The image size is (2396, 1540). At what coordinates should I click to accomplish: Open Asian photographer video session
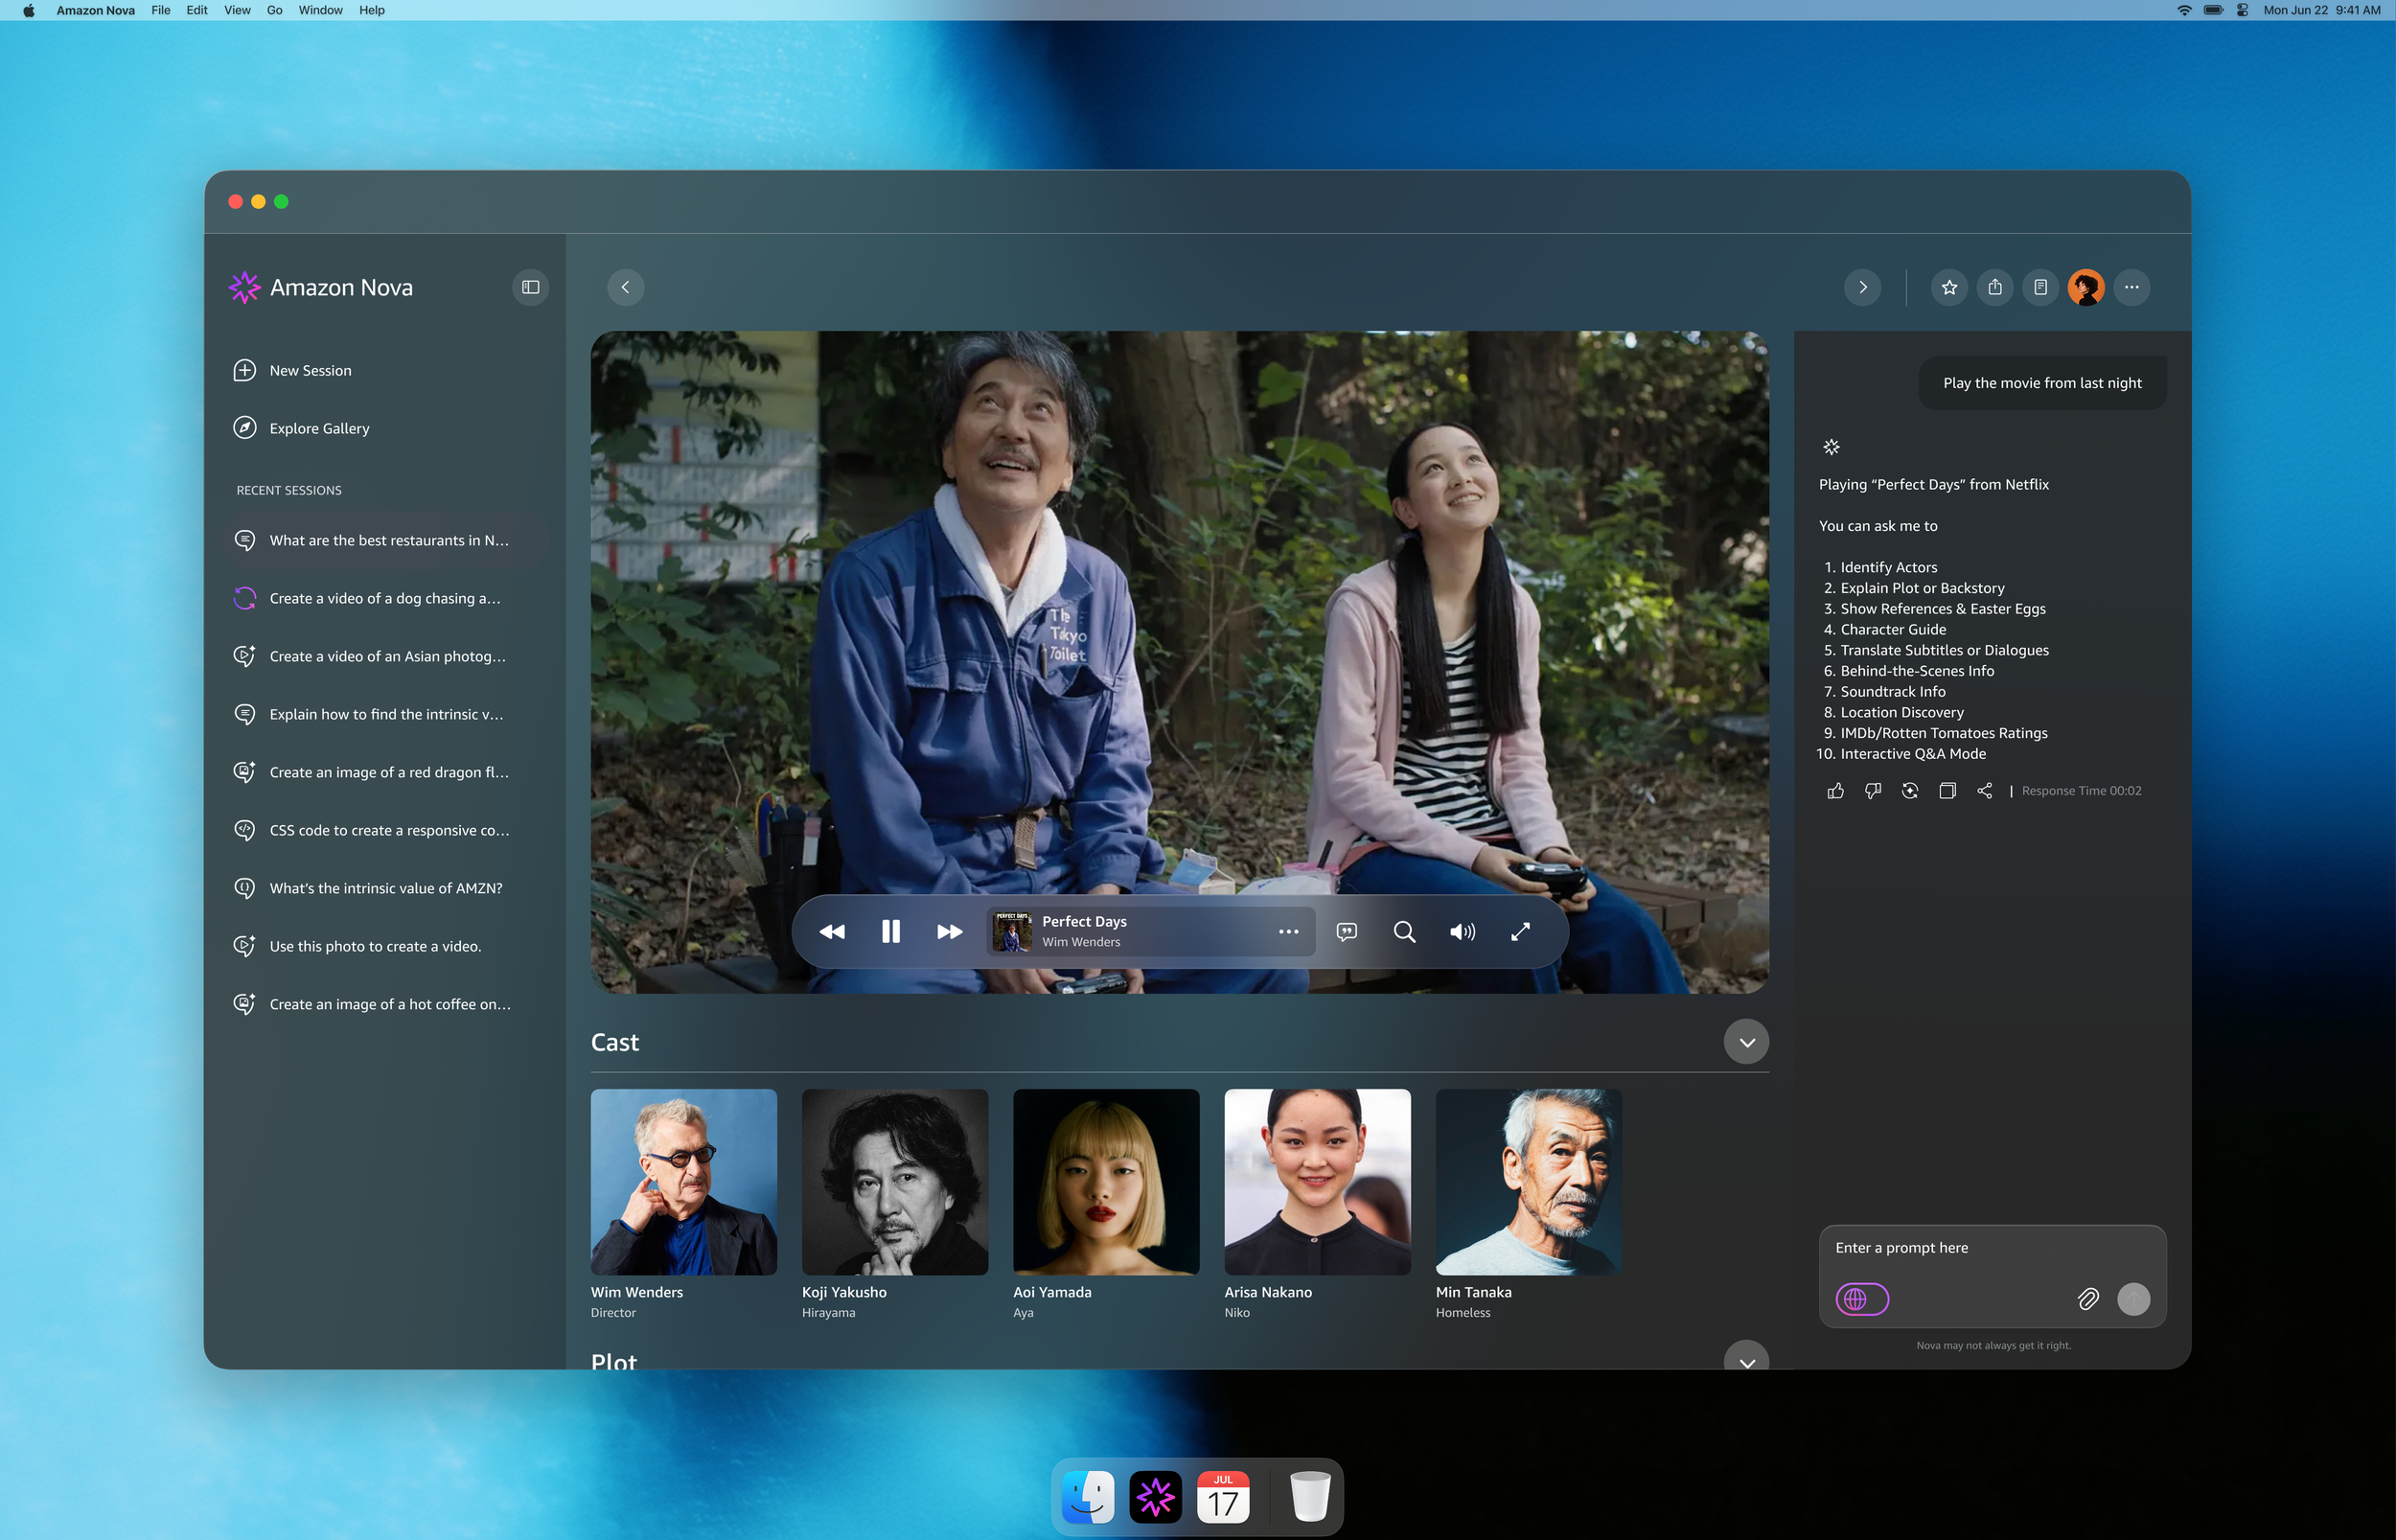tap(386, 657)
